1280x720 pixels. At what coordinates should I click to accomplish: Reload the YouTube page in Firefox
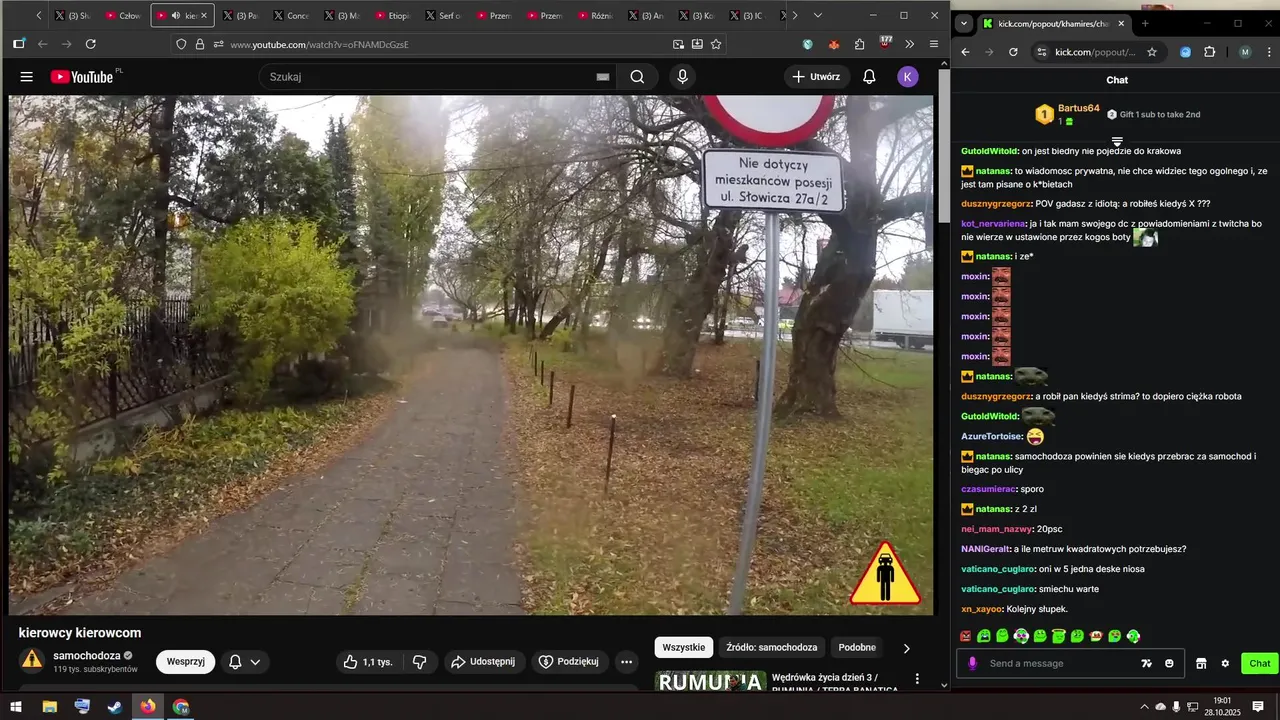tap(91, 44)
